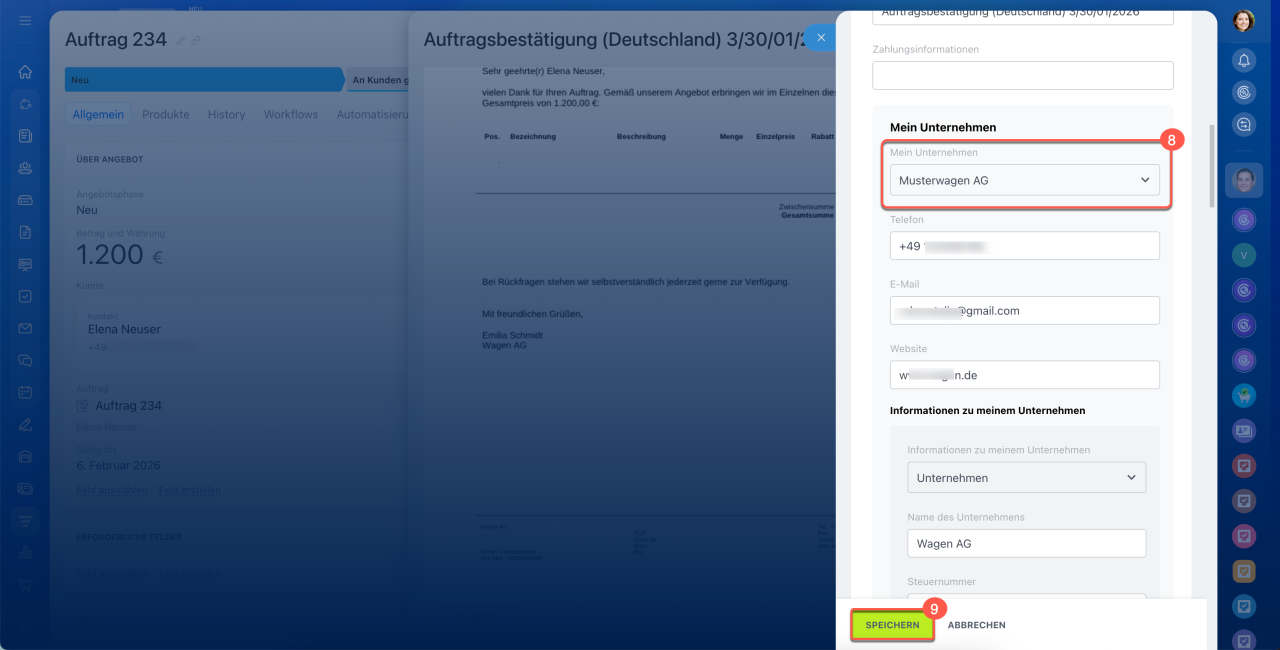Image resolution: width=1280 pixels, height=650 pixels.
Task: Select the An Kunden stage in progress bar
Action: tap(380, 79)
